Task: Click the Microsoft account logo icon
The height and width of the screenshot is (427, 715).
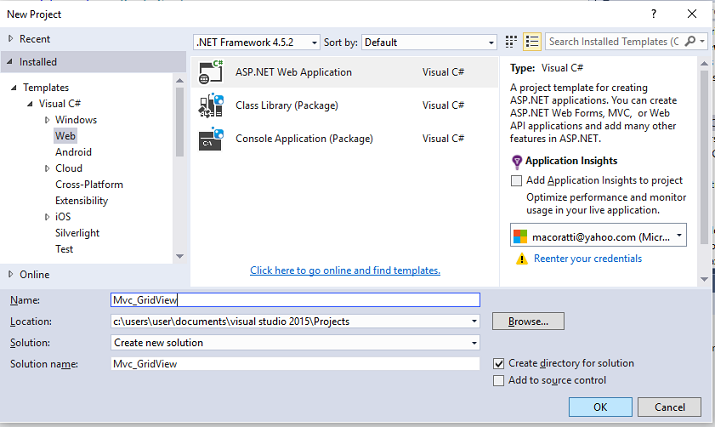Action: click(x=520, y=237)
